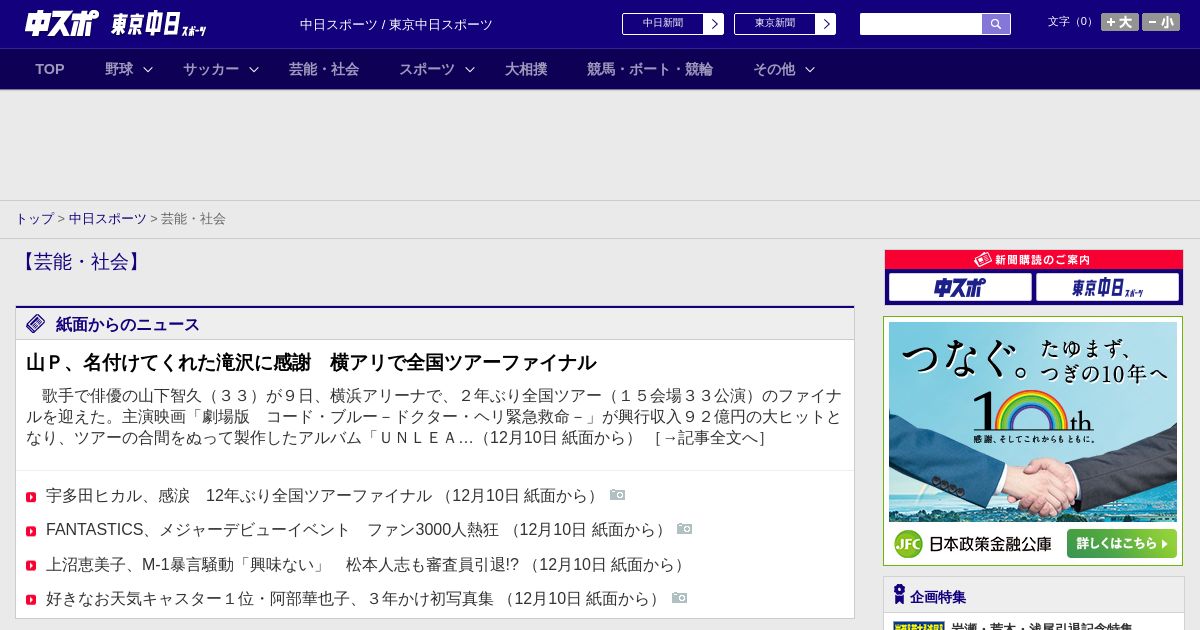Select 競馬・ボート・競輪 in navigation

click(x=650, y=69)
